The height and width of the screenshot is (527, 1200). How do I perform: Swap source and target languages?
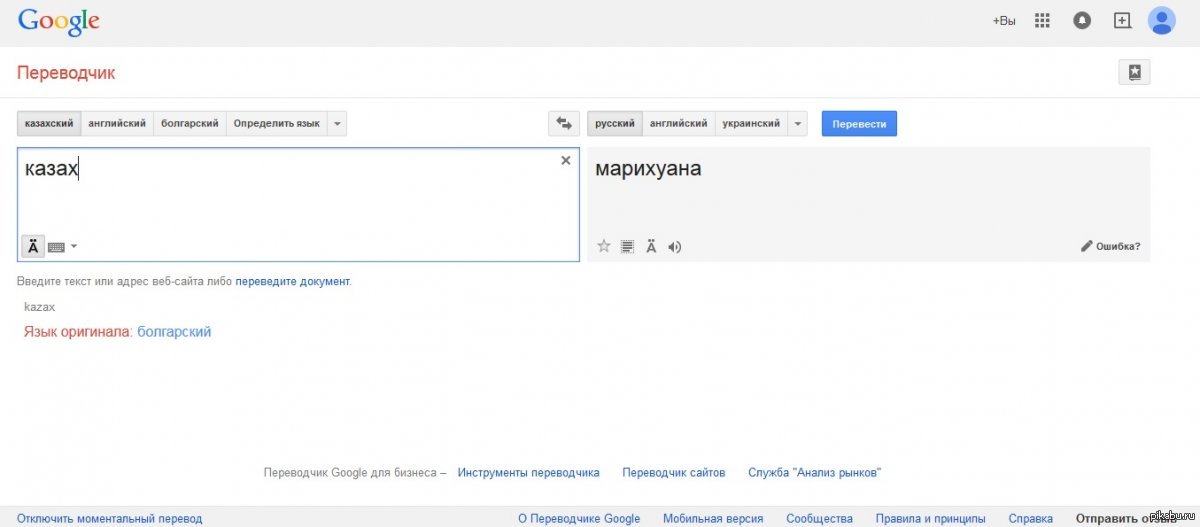click(564, 123)
